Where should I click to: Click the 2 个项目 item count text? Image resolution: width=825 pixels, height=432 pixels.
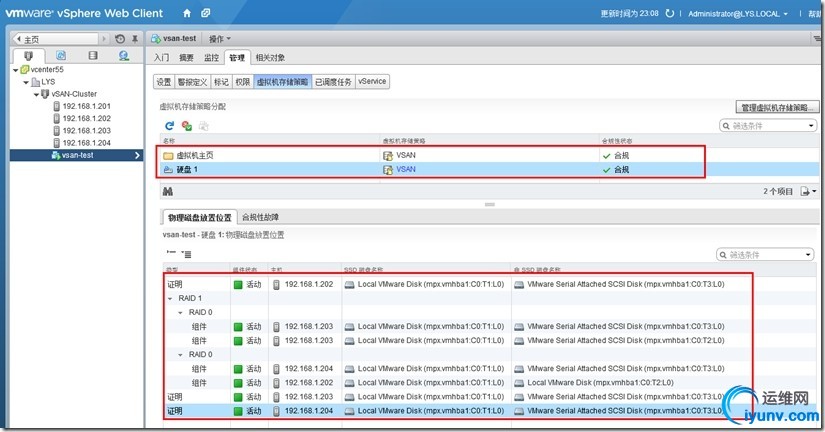coord(778,192)
